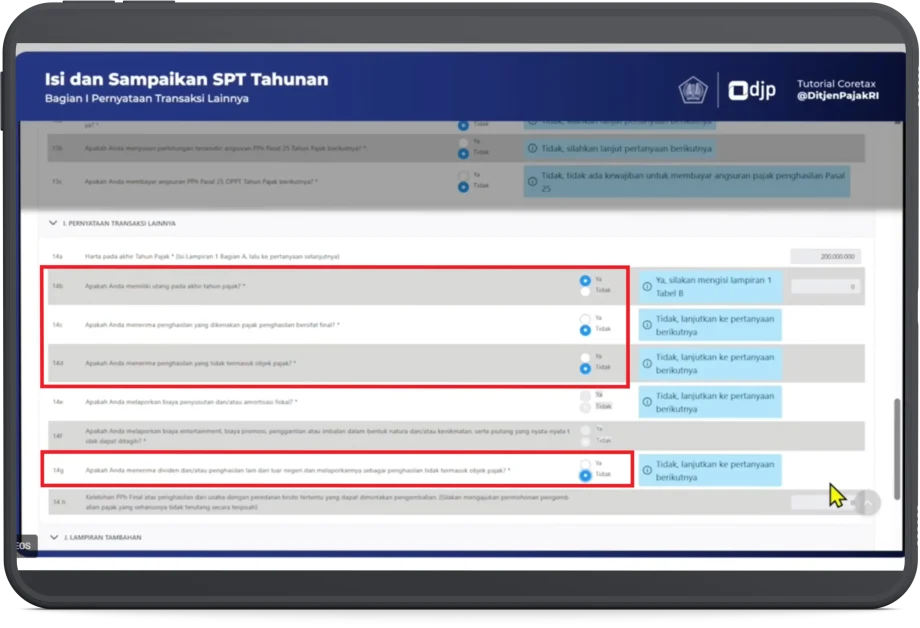Expand the Lampiran Tambahan section
This screenshot has height=628, width=920.
(x=53, y=537)
